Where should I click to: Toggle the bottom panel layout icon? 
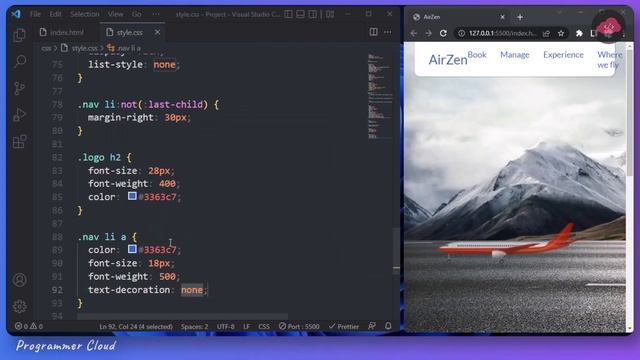[x=300, y=14]
